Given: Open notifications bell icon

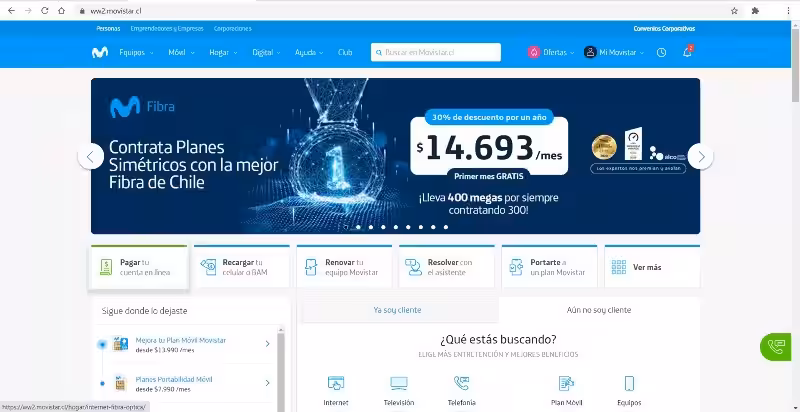Looking at the screenshot, I should [x=687, y=52].
